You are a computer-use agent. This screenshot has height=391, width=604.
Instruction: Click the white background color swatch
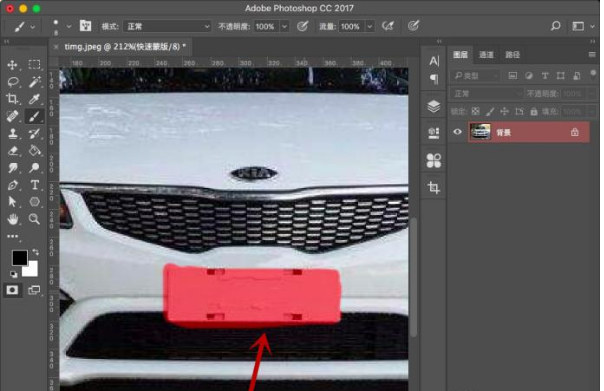click(32, 270)
